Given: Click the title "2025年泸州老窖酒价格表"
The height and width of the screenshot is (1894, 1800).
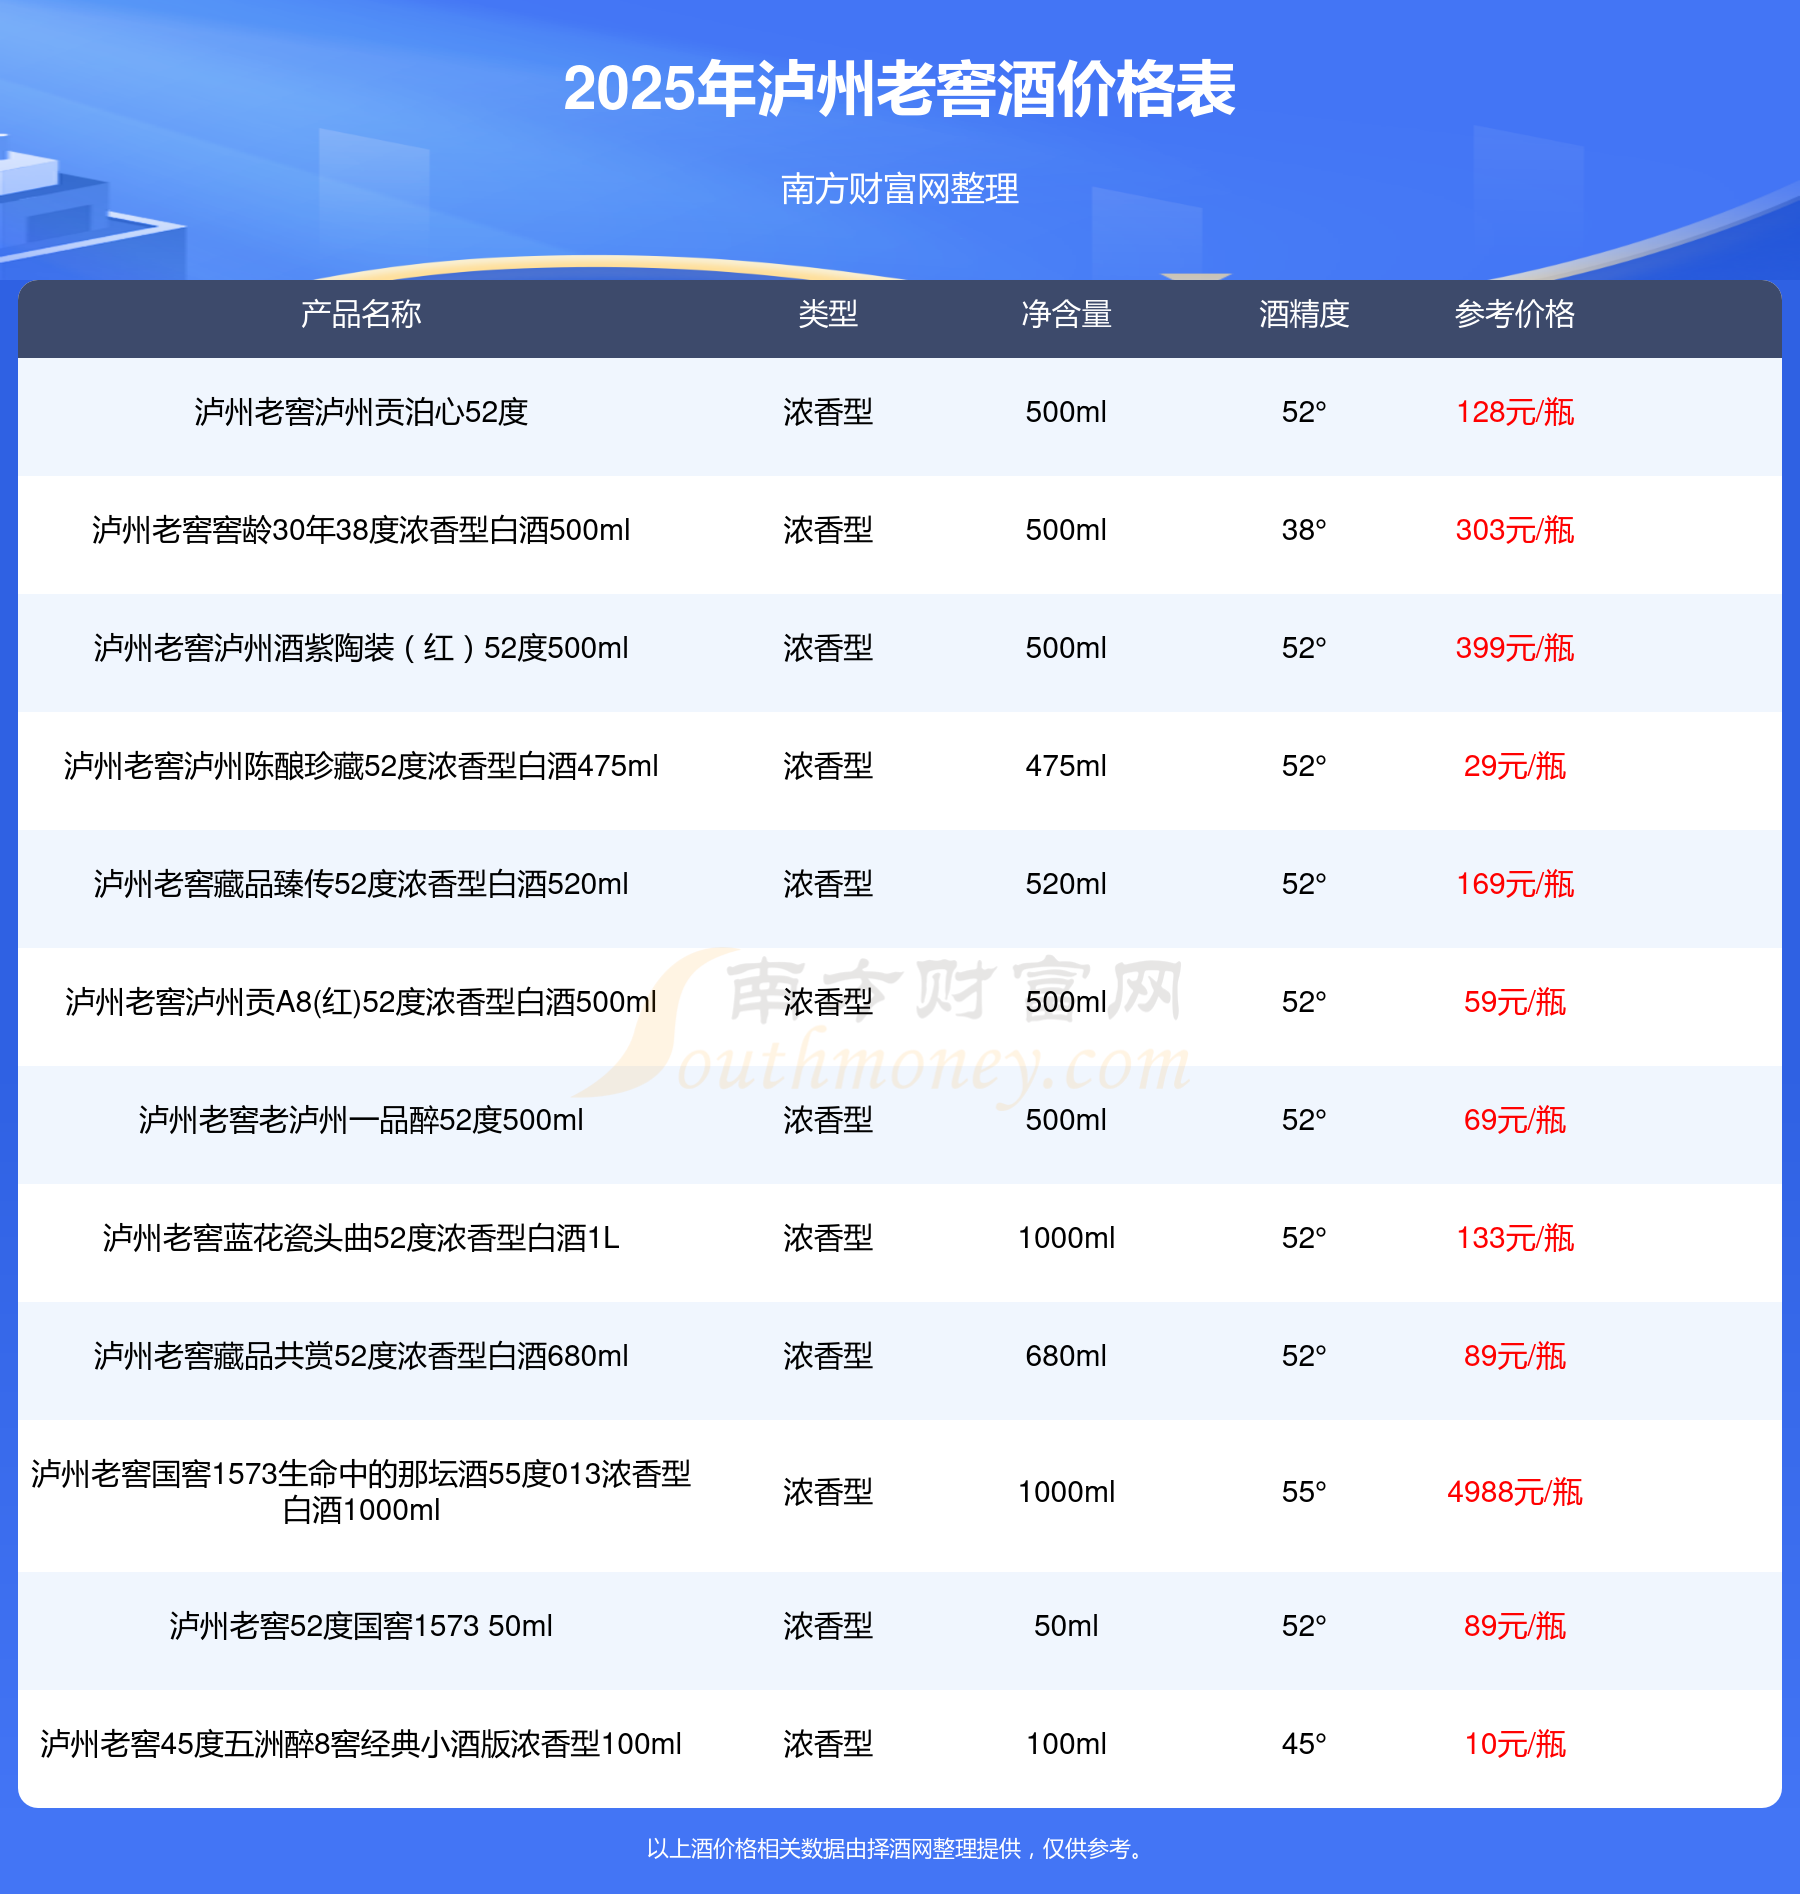Looking at the screenshot, I should coord(900,89).
